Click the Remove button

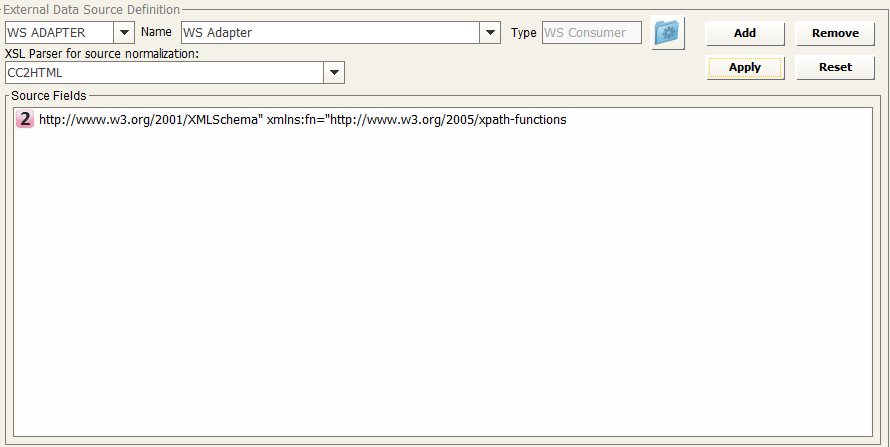click(x=835, y=33)
